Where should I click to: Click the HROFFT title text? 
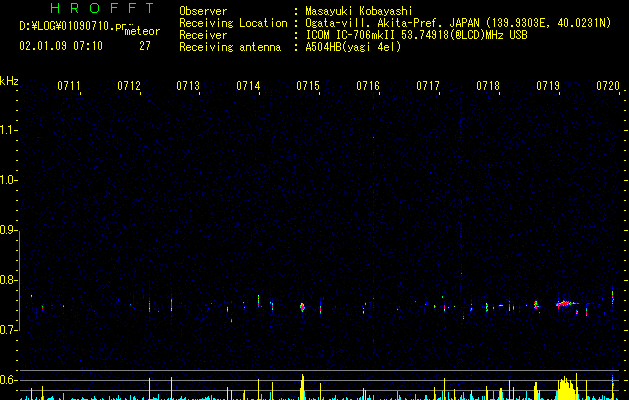click(103, 8)
